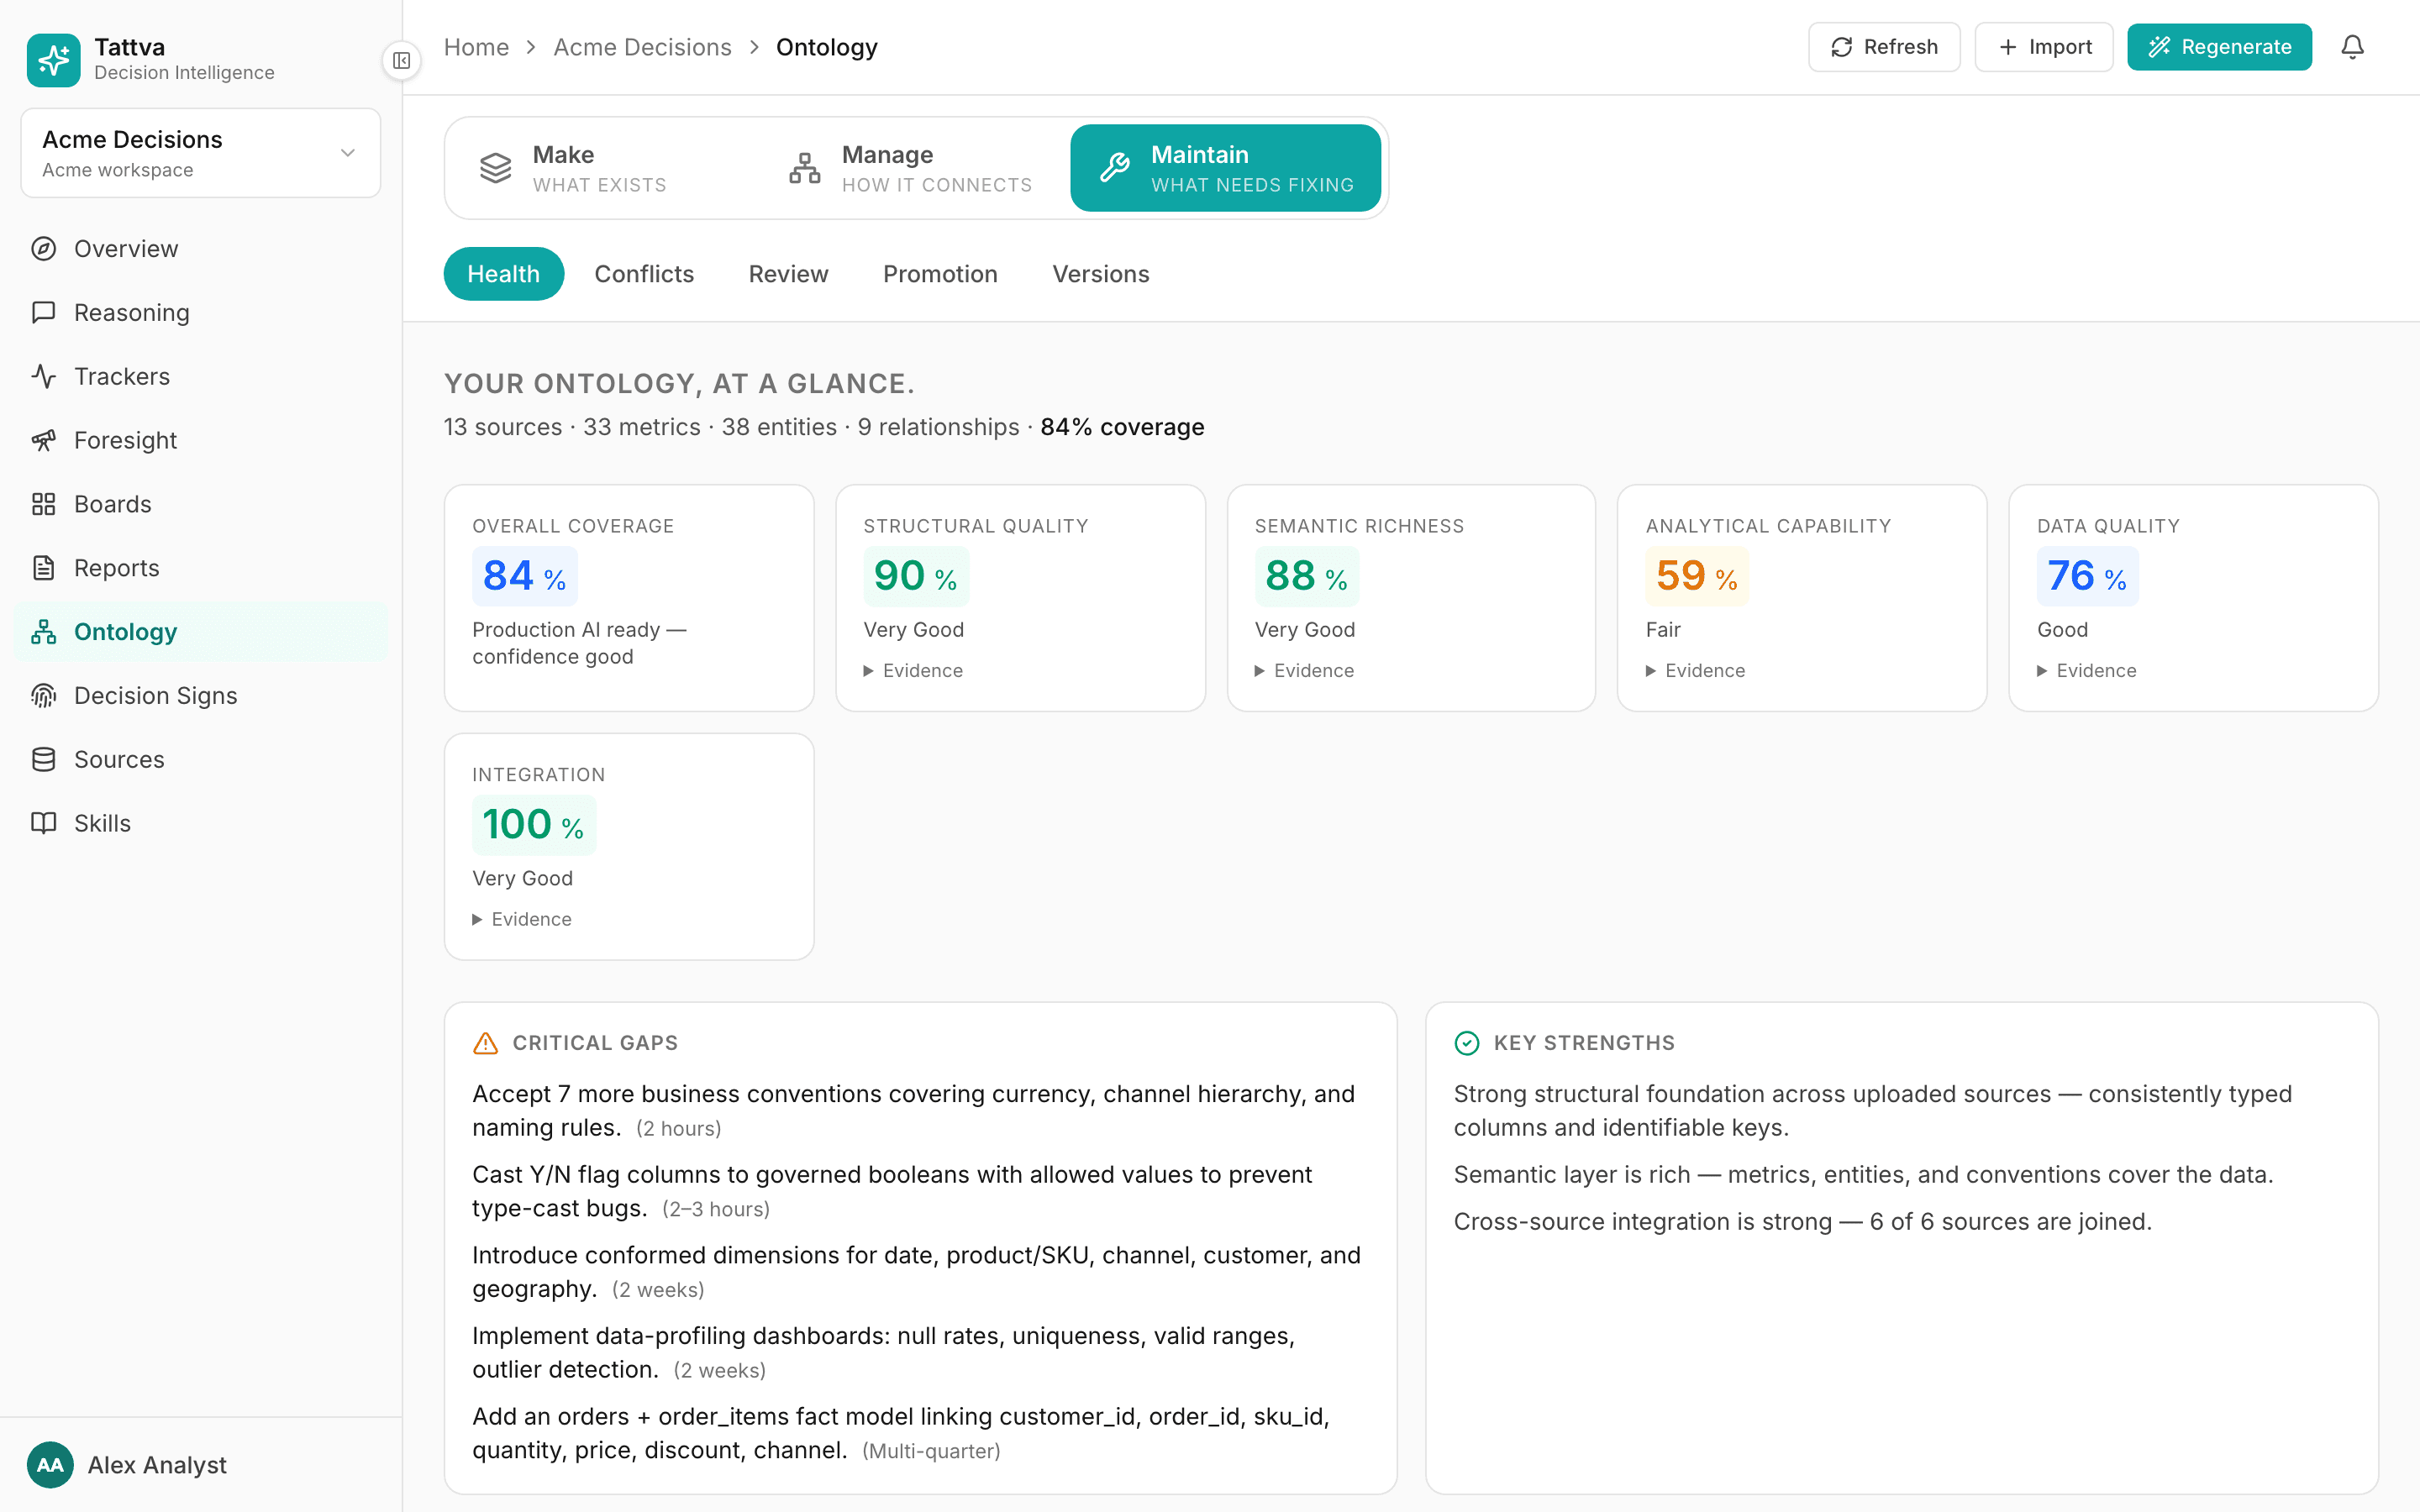2420x1512 pixels.
Task: Click the 84% Overall Coverage score badge
Action: (x=524, y=576)
